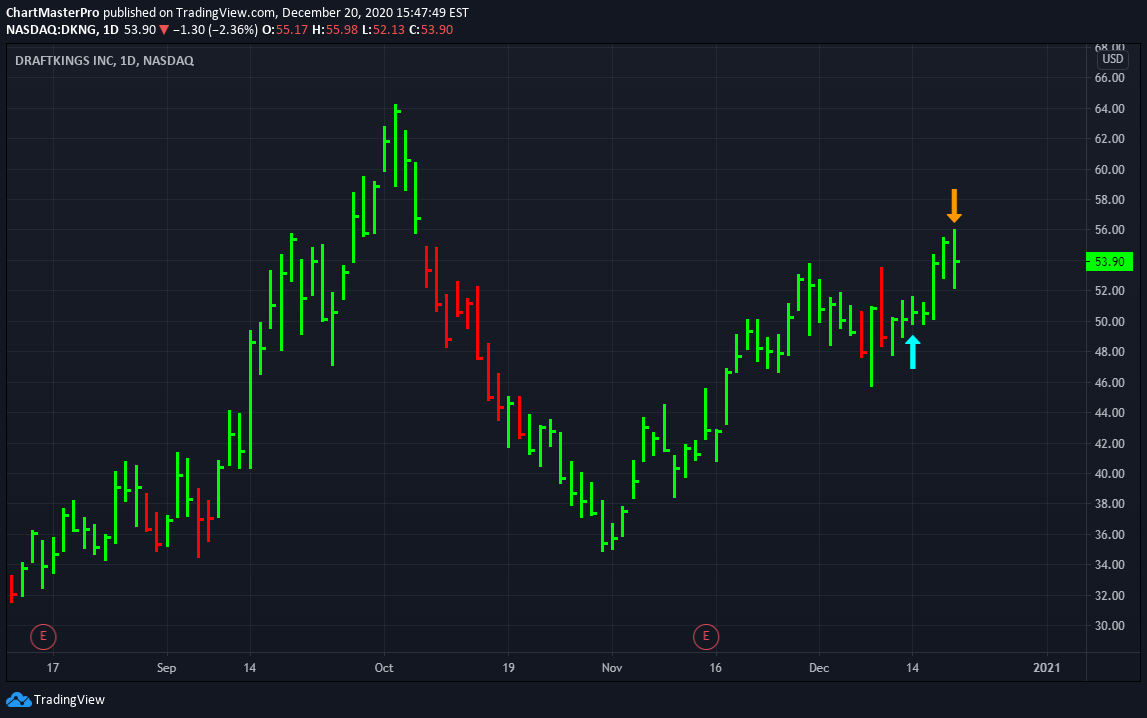Open the November earnings E marker
Viewport: 1147px width, 718px height.
coord(706,636)
